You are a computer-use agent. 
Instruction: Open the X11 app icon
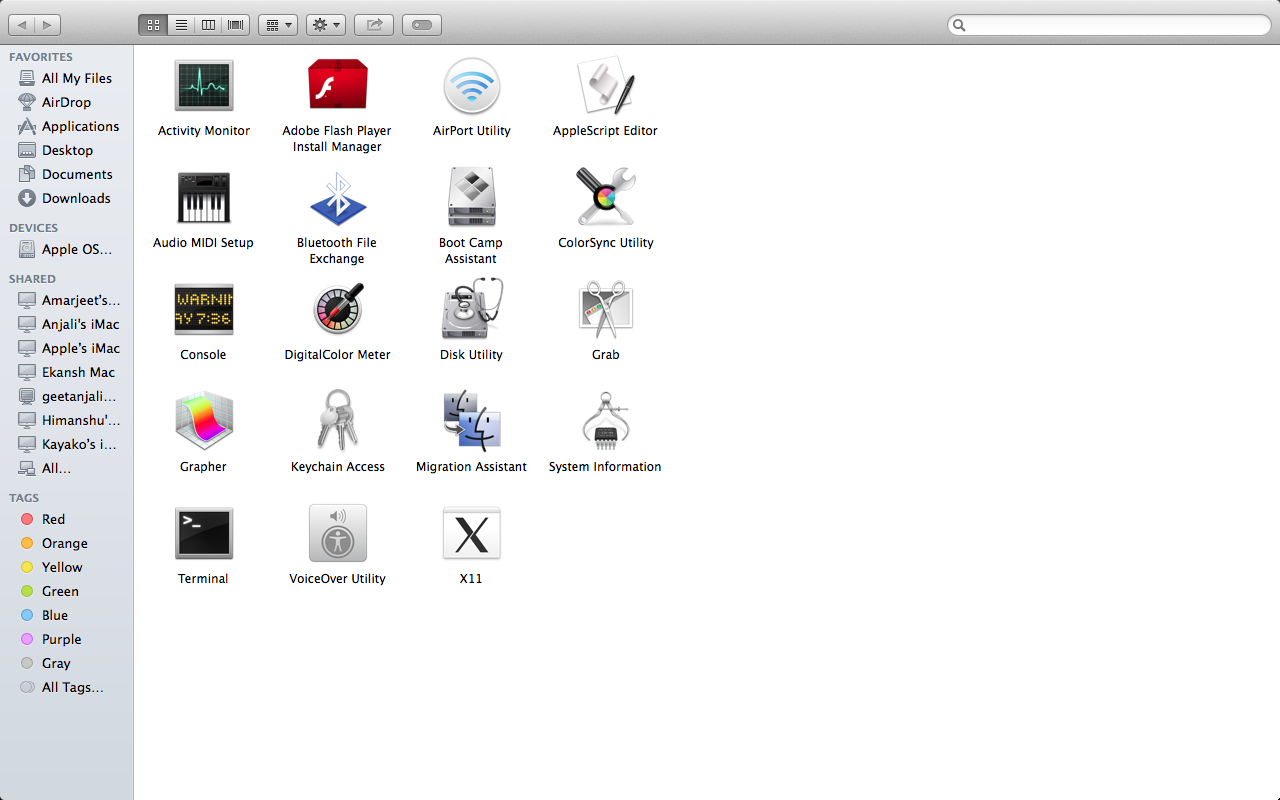coord(471,533)
